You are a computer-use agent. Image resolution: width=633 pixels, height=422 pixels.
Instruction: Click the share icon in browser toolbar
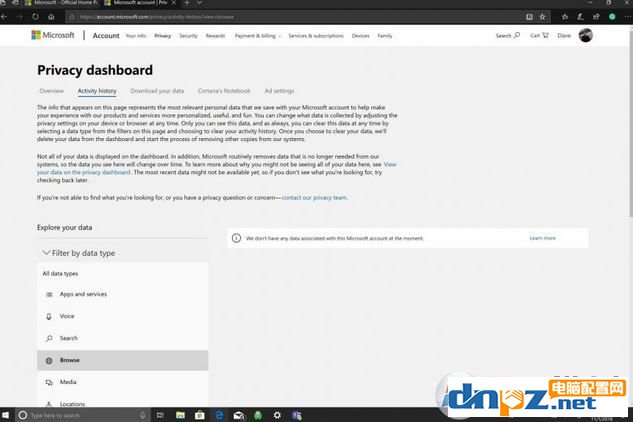(x=596, y=17)
